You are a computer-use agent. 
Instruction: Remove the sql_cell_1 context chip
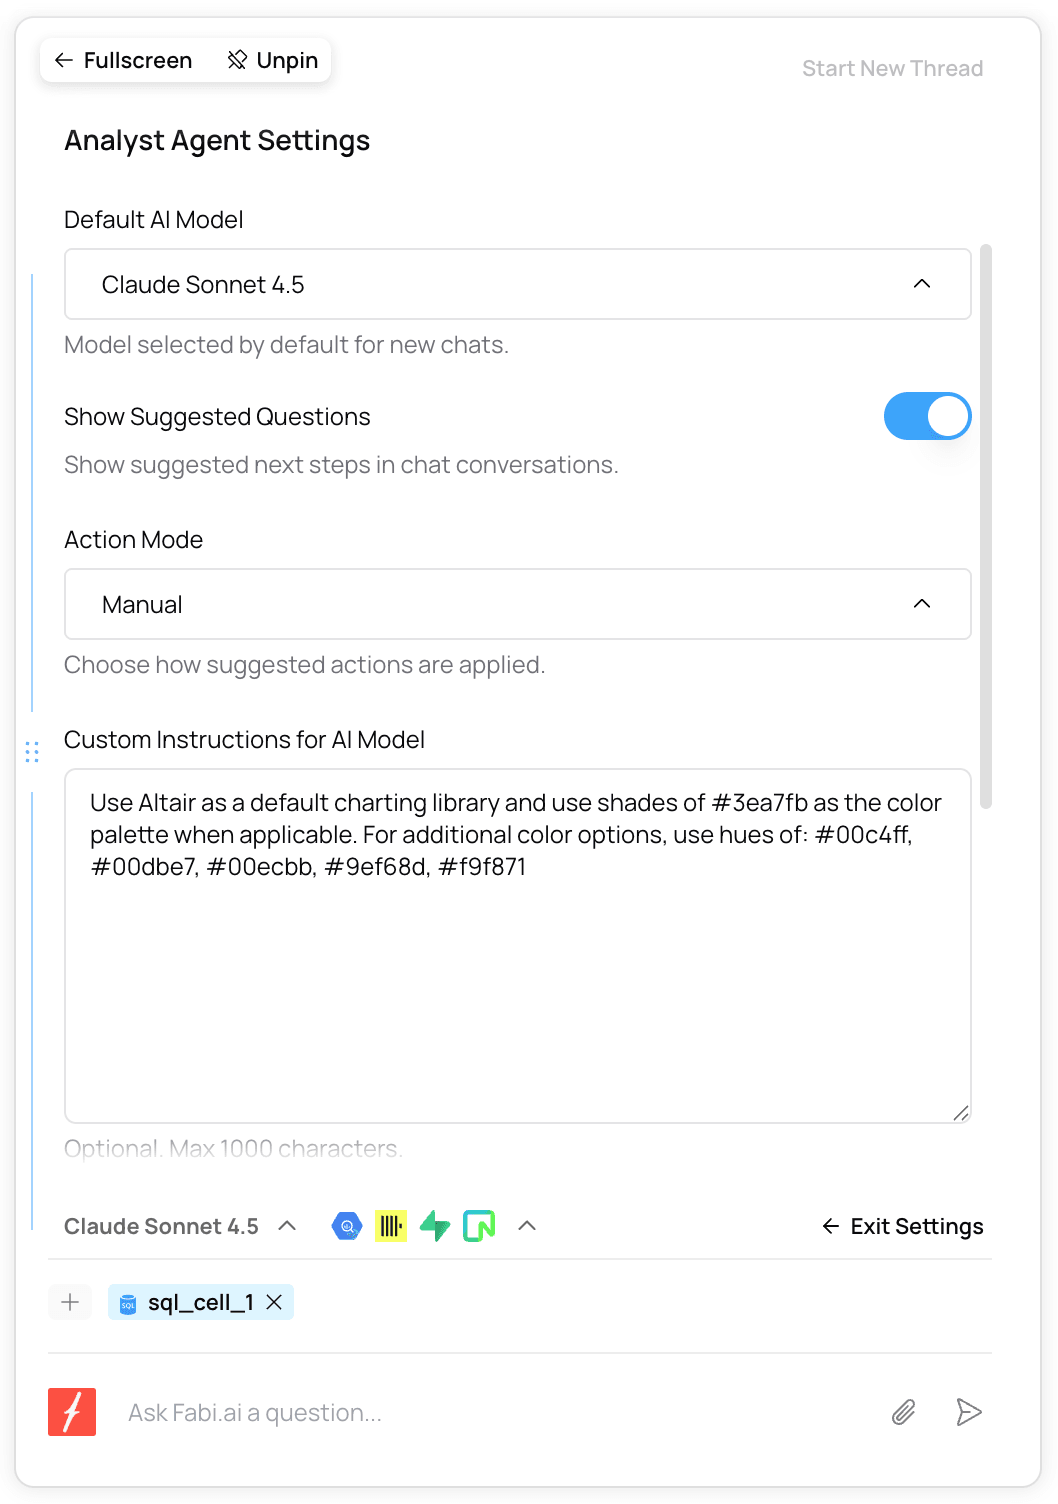pos(275,1302)
